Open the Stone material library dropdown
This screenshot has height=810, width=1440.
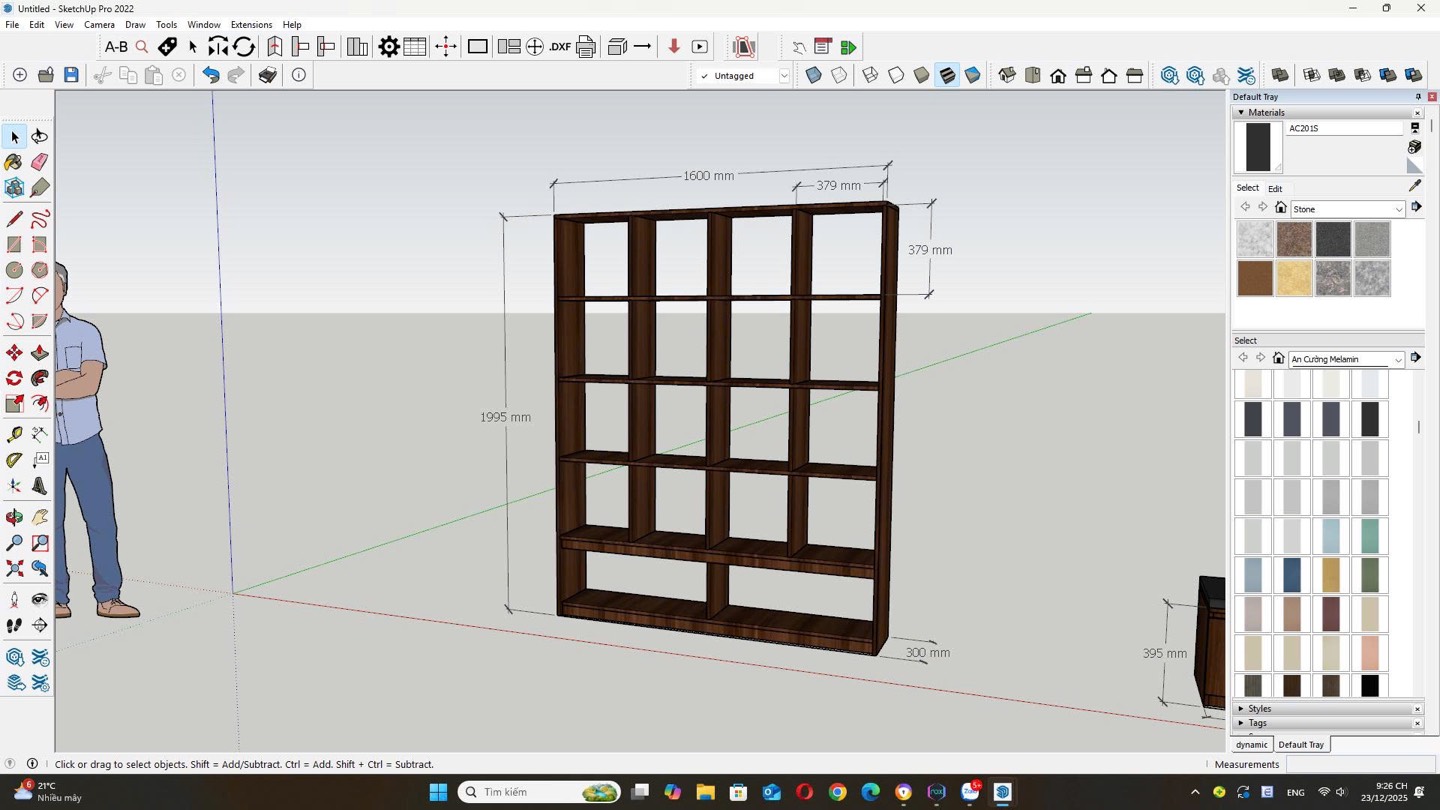(1348, 209)
